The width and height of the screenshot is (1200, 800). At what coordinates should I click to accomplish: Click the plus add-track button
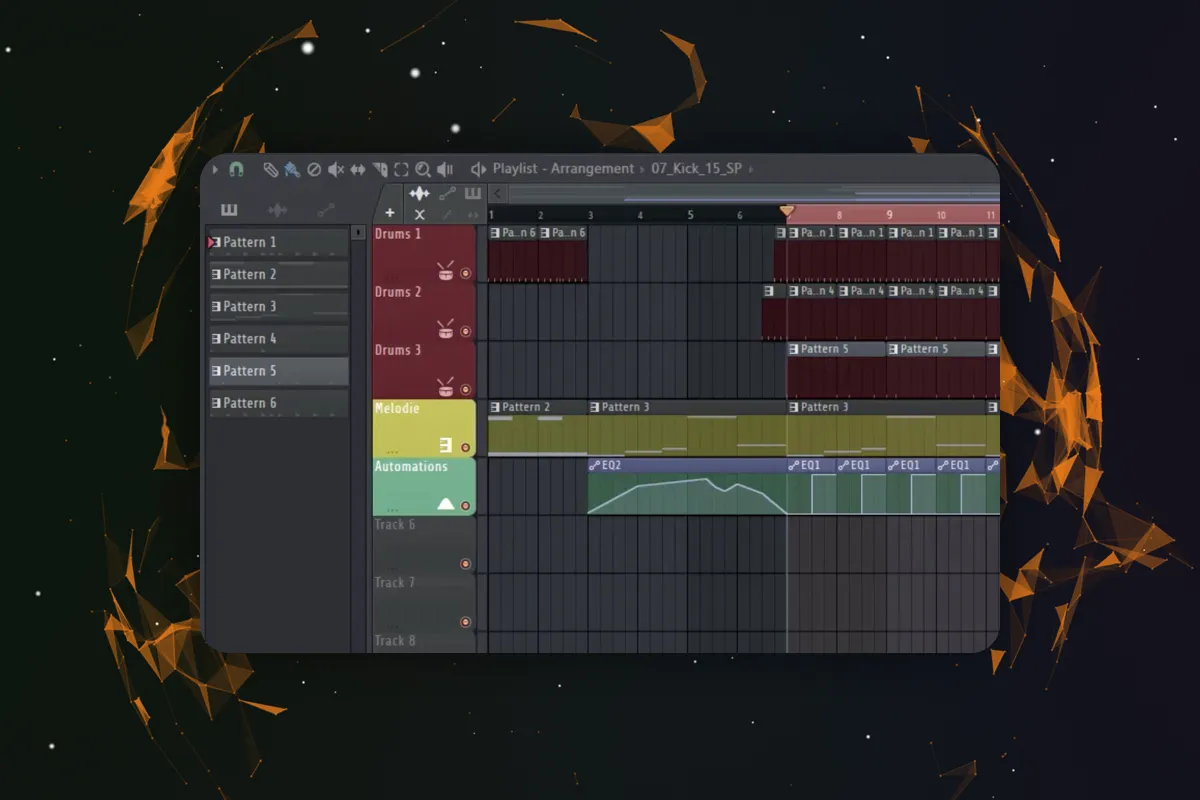click(390, 213)
